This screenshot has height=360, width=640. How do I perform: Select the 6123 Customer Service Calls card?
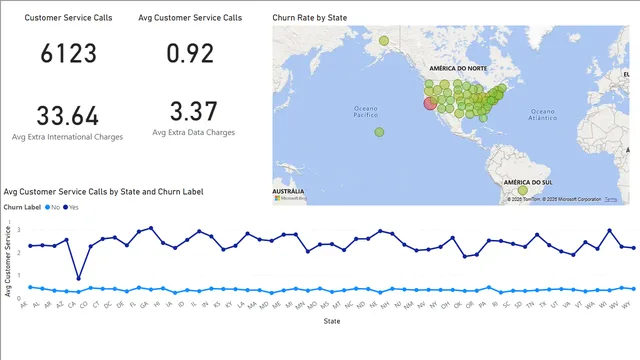[68, 53]
